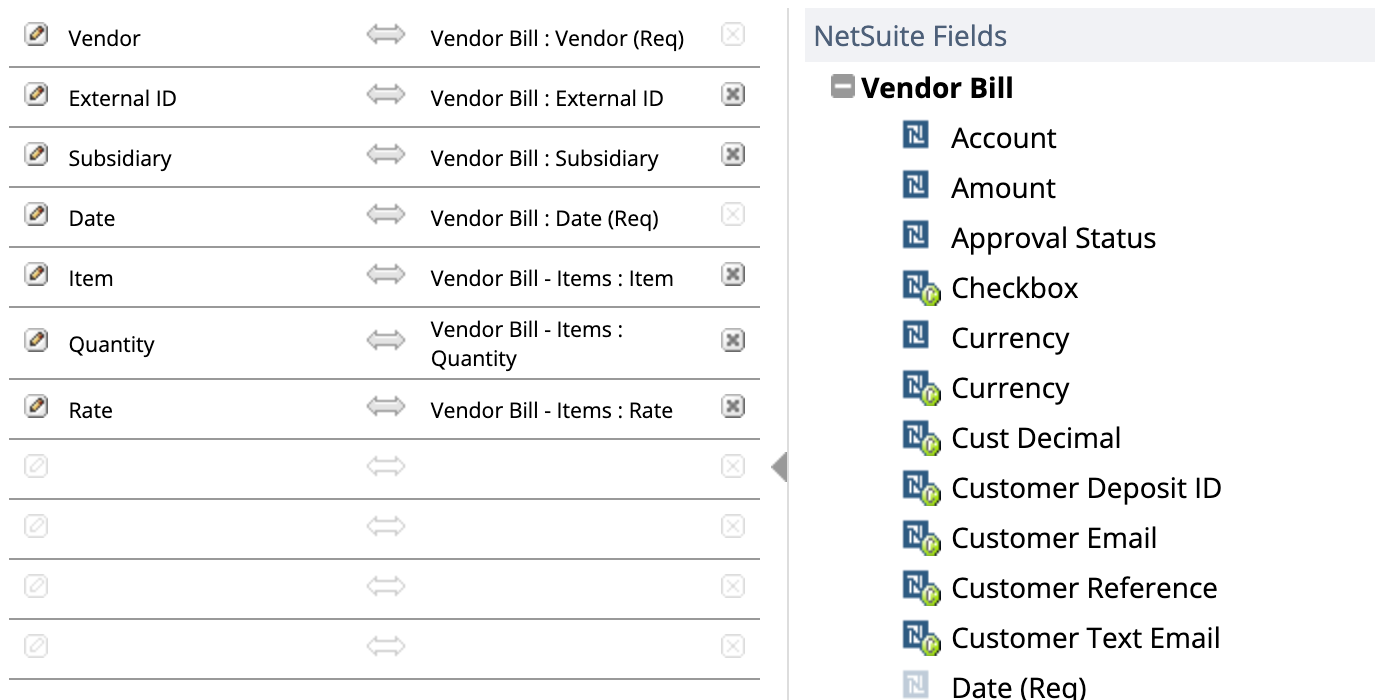The image size is (1375, 700).
Task: Click the edit pencil icon for Rate row
Action: coord(36,407)
